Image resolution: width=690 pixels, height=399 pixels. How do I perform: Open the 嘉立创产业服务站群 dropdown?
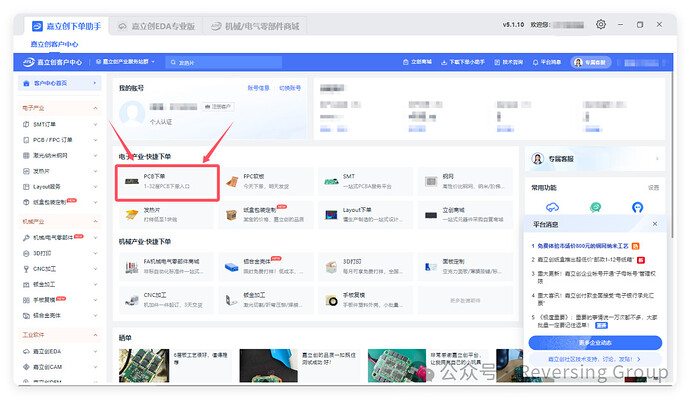125,62
